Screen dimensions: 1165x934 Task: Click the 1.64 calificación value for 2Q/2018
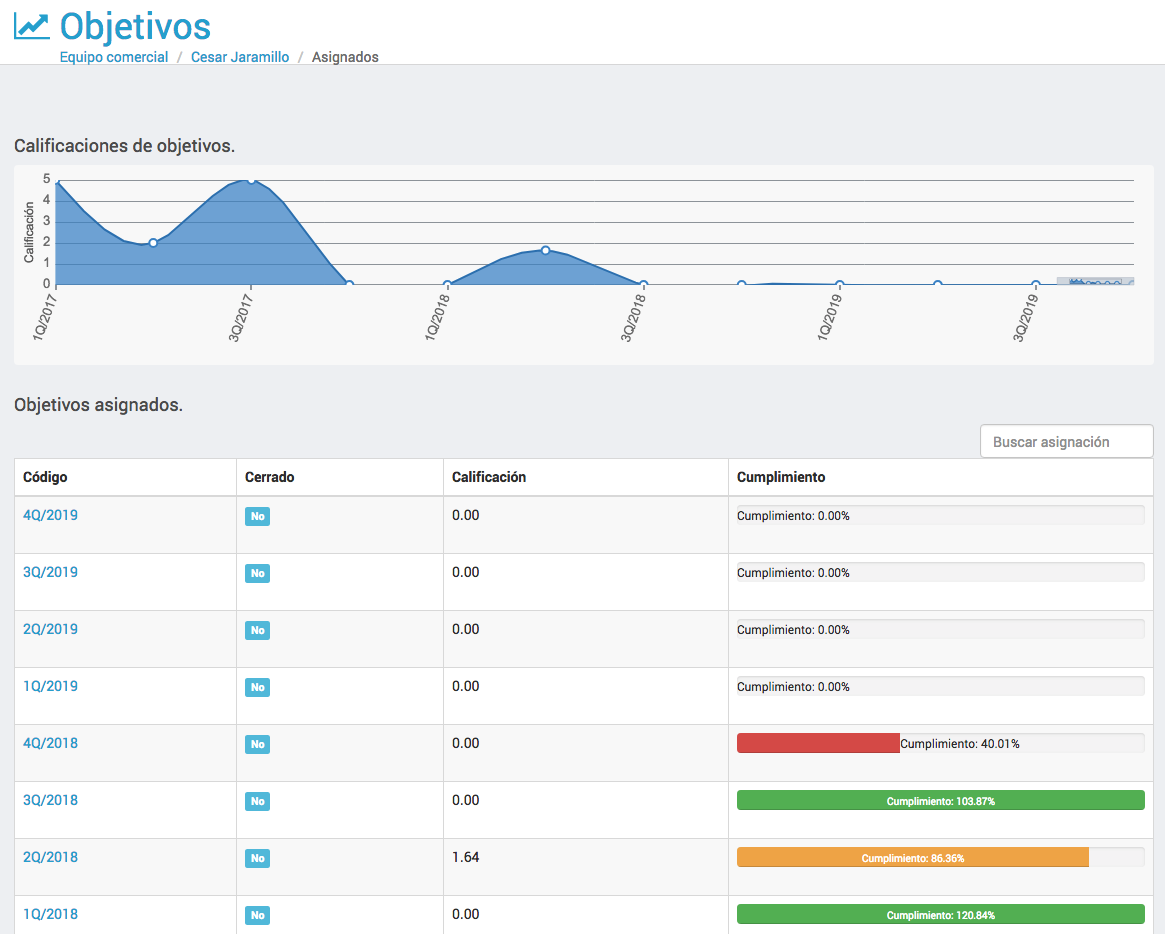click(466, 857)
